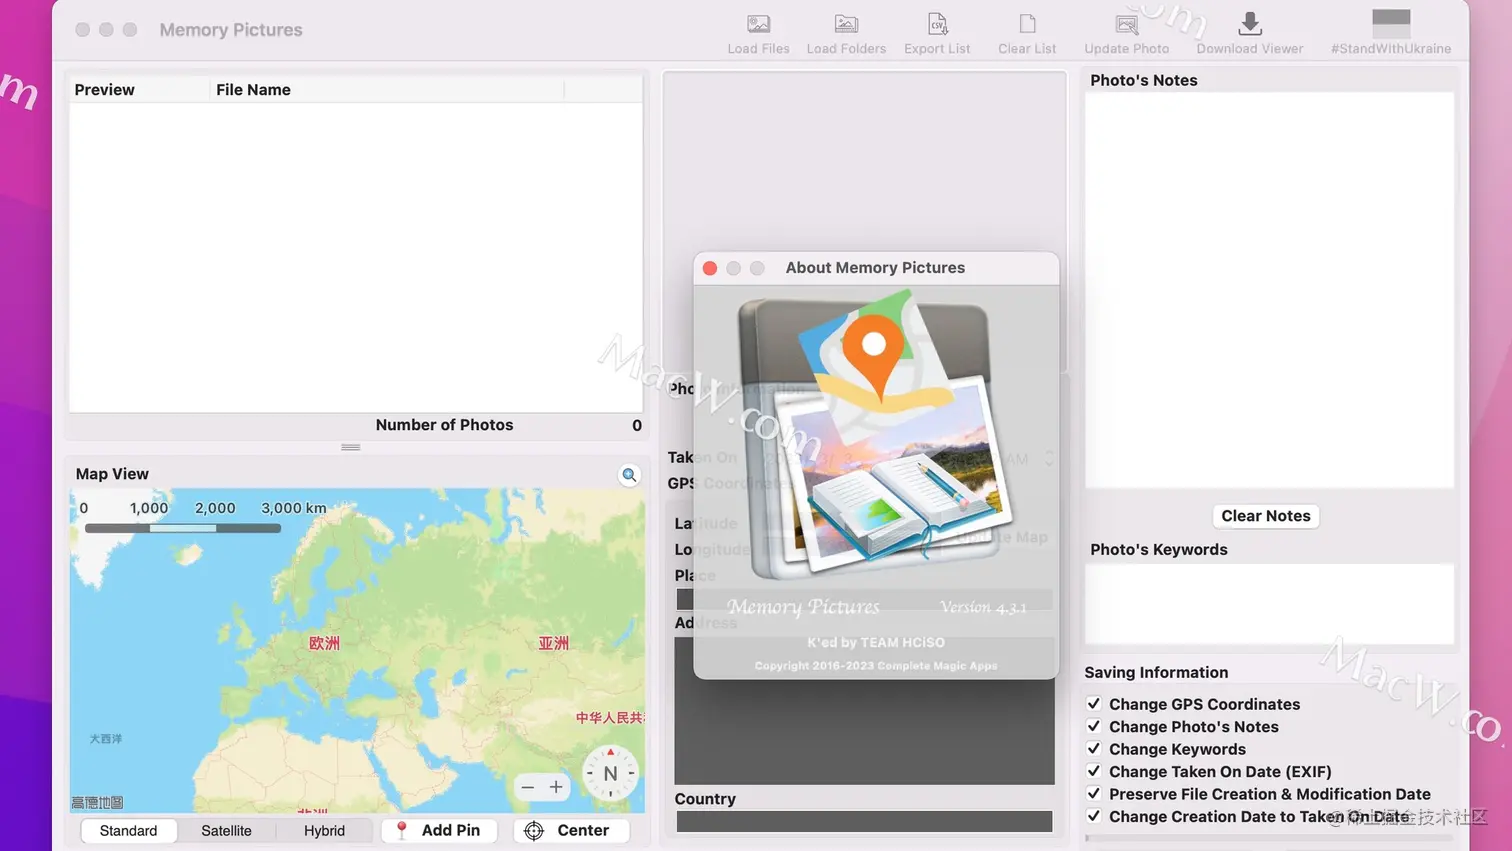Center the map with Center button
The width and height of the screenshot is (1512, 851).
coord(571,830)
